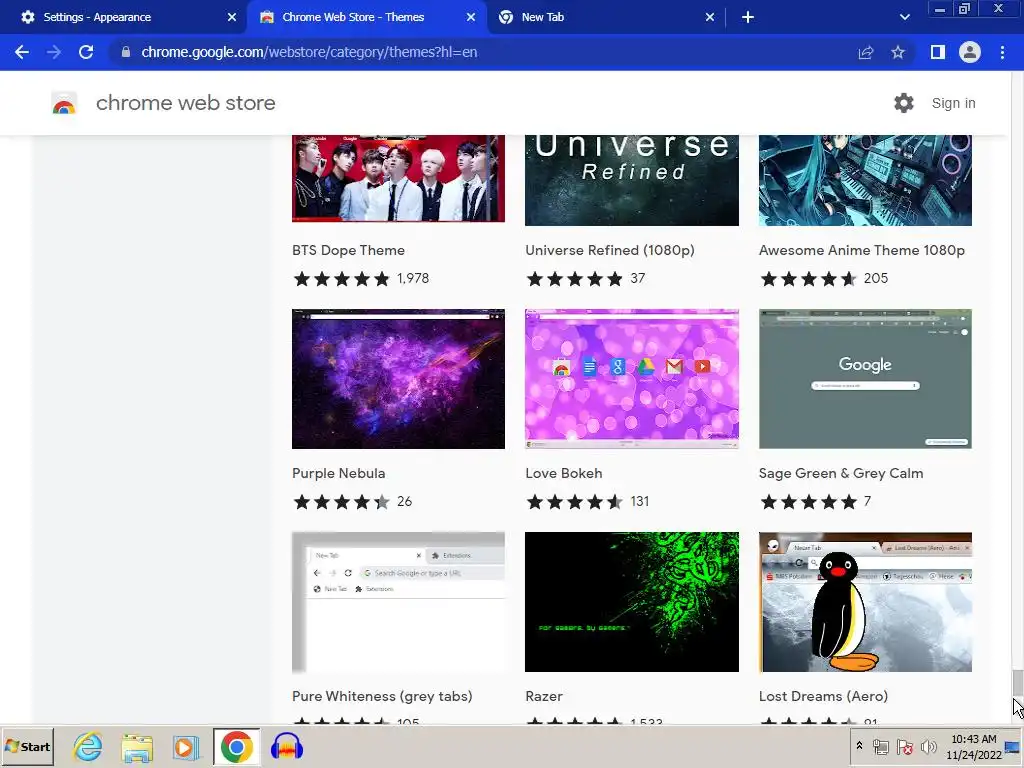Image resolution: width=1024 pixels, height=768 pixels.
Task: Click Sage Green & Grey Calm title
Action: [841, 473]
